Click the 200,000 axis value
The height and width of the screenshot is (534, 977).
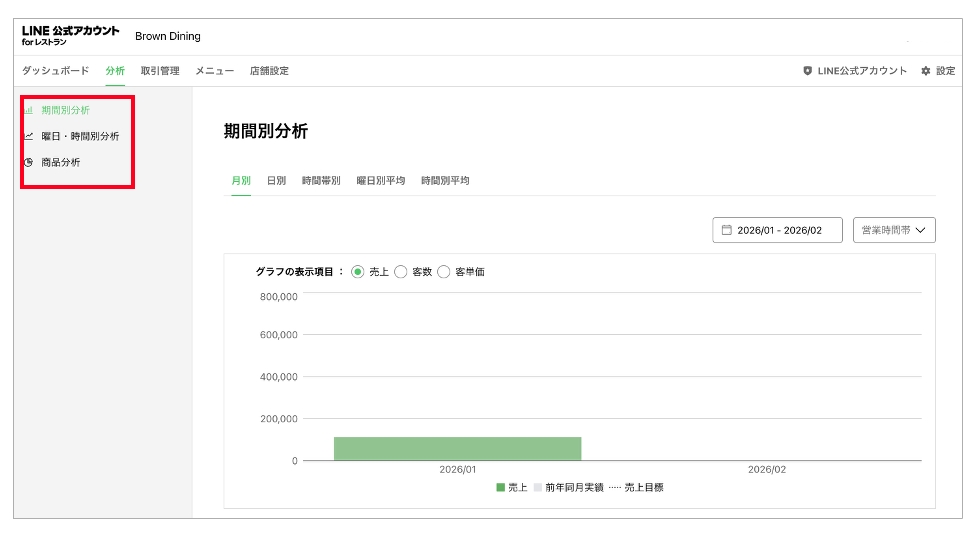(x=279, y=419)
